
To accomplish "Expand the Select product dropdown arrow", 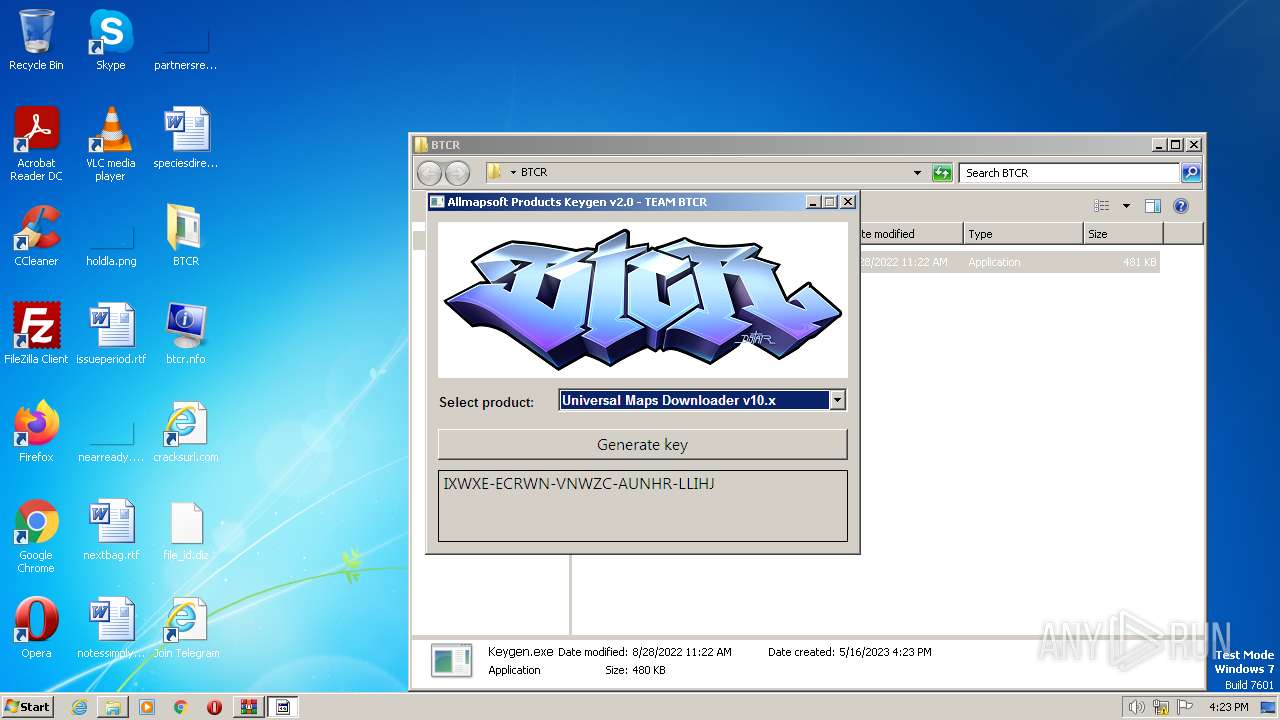I will pos(838,400).
